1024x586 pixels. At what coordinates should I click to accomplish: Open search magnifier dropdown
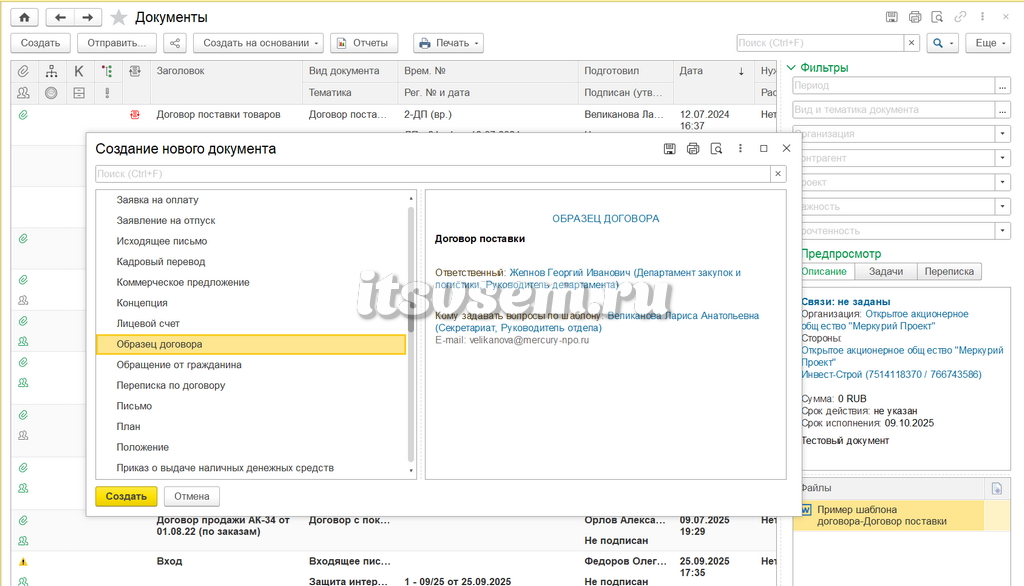(941, 43)
